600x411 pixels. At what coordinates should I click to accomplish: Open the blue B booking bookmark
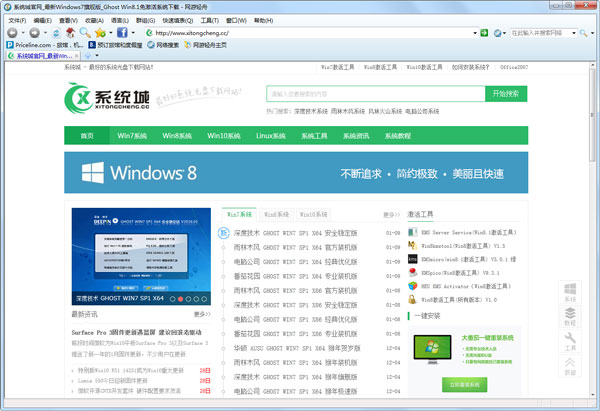tap(115, 45)
